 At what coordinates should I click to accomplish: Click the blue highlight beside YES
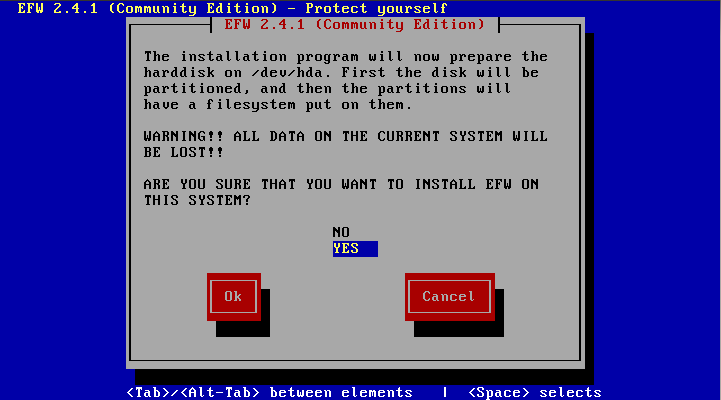coord(369,249)
